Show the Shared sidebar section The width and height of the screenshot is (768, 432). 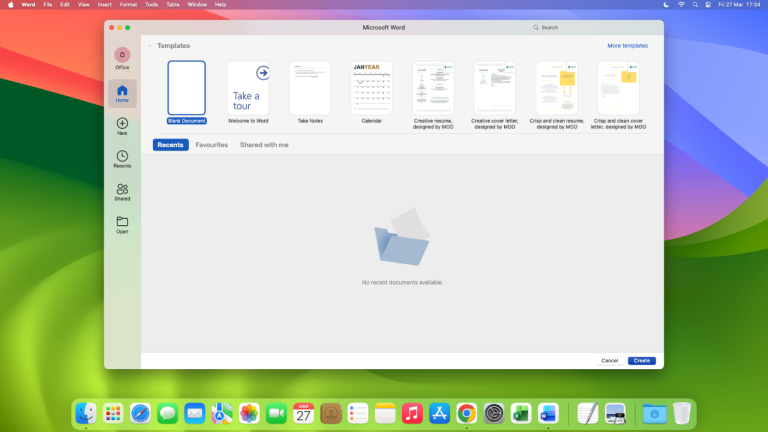click(x=122, y=191)
